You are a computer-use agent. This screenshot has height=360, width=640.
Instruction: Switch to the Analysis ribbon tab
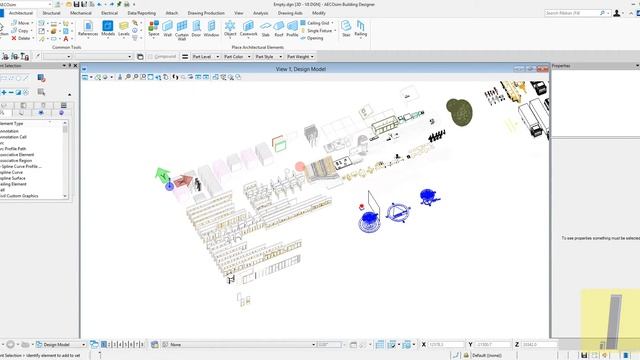tap(260, 13)
